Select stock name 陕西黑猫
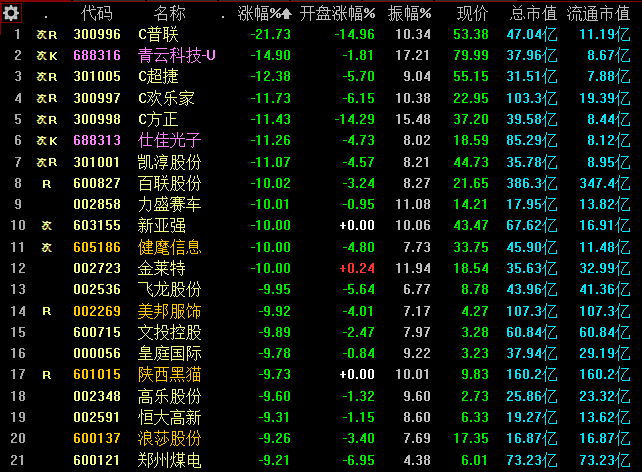 click(x=170, y=375)
